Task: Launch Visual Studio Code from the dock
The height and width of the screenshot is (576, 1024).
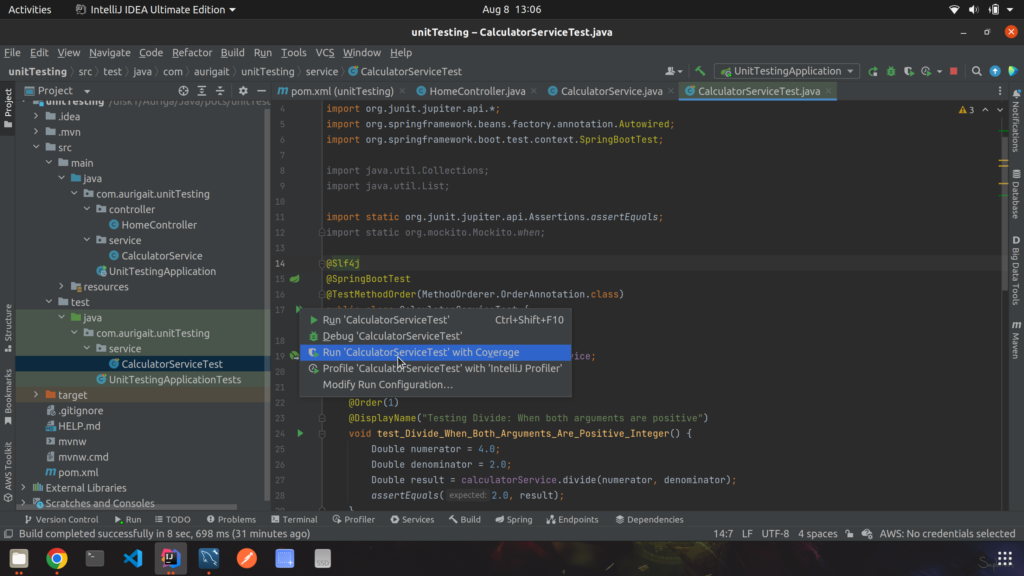Action: click(x=133, y=558)
